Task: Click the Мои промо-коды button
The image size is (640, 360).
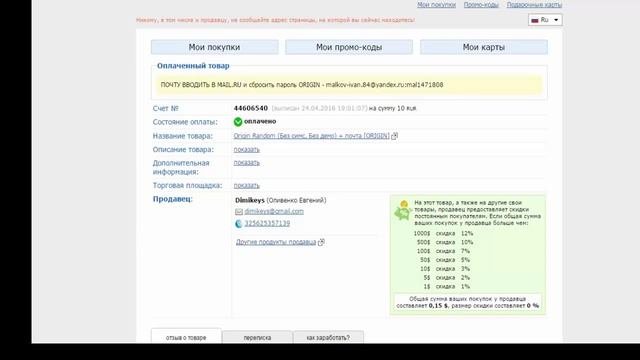Action: [349, 47]
